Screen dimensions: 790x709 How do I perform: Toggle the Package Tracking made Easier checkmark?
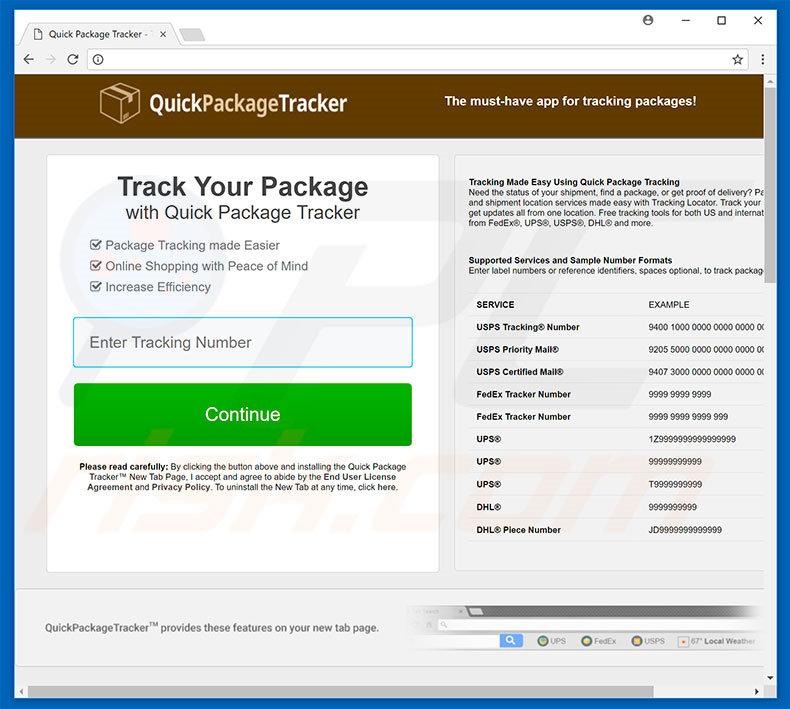[95, 245]
